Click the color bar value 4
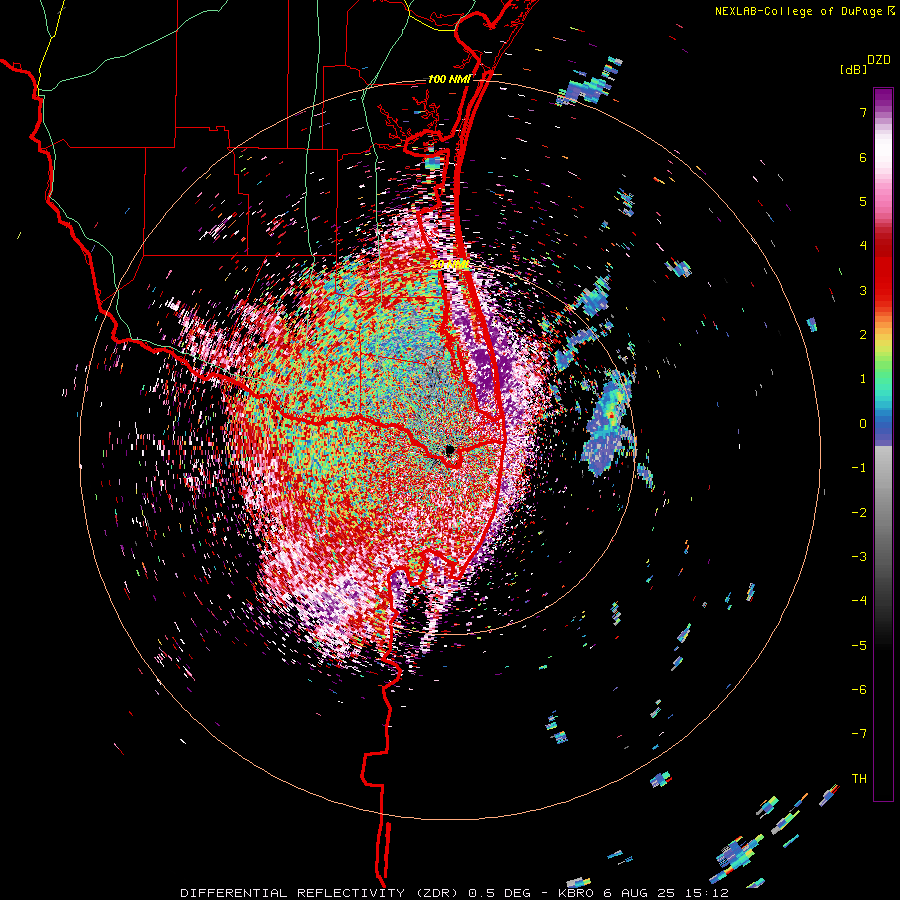 (863, 246)
